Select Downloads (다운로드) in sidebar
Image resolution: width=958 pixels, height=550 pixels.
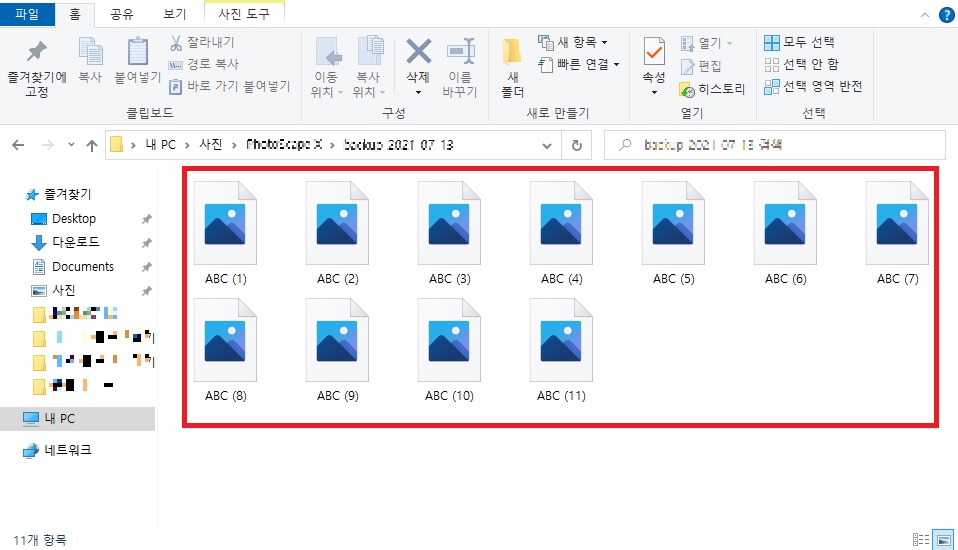[75, 242]
